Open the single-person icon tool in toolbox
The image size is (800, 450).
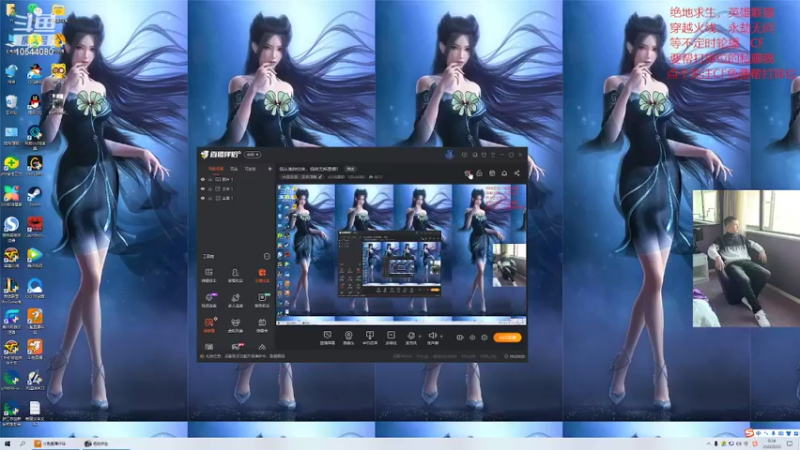[235, 275]
